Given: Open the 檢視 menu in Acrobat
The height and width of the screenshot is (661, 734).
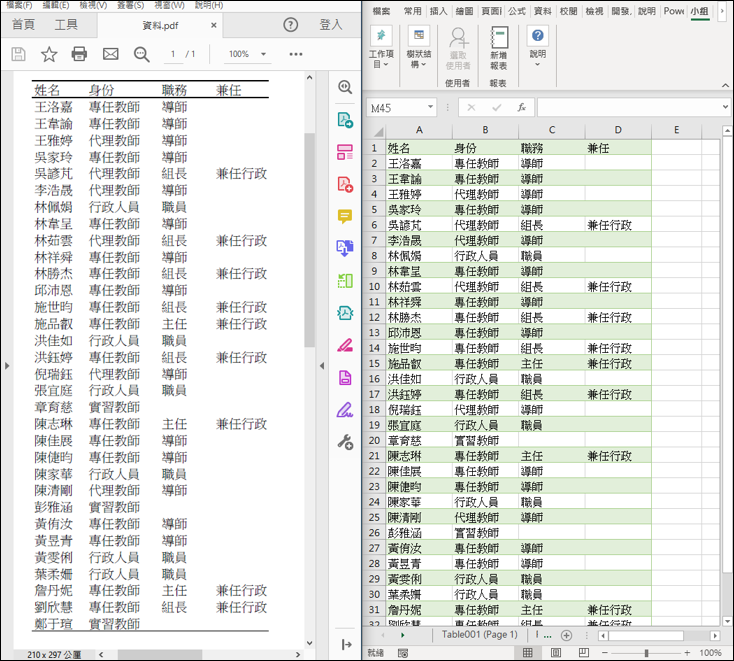Looking at the screenshot, I should click(93, 5).
